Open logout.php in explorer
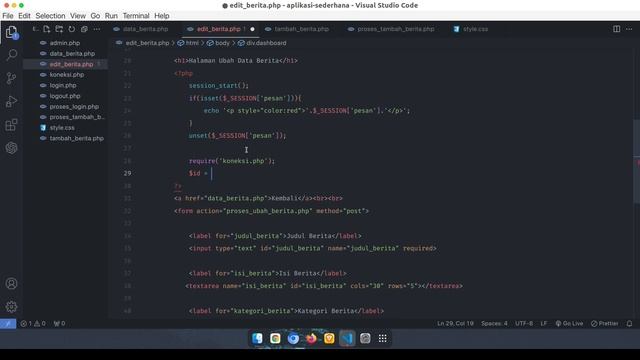The width and height of the screenshot is (640, 360). [x=65, y=96]
